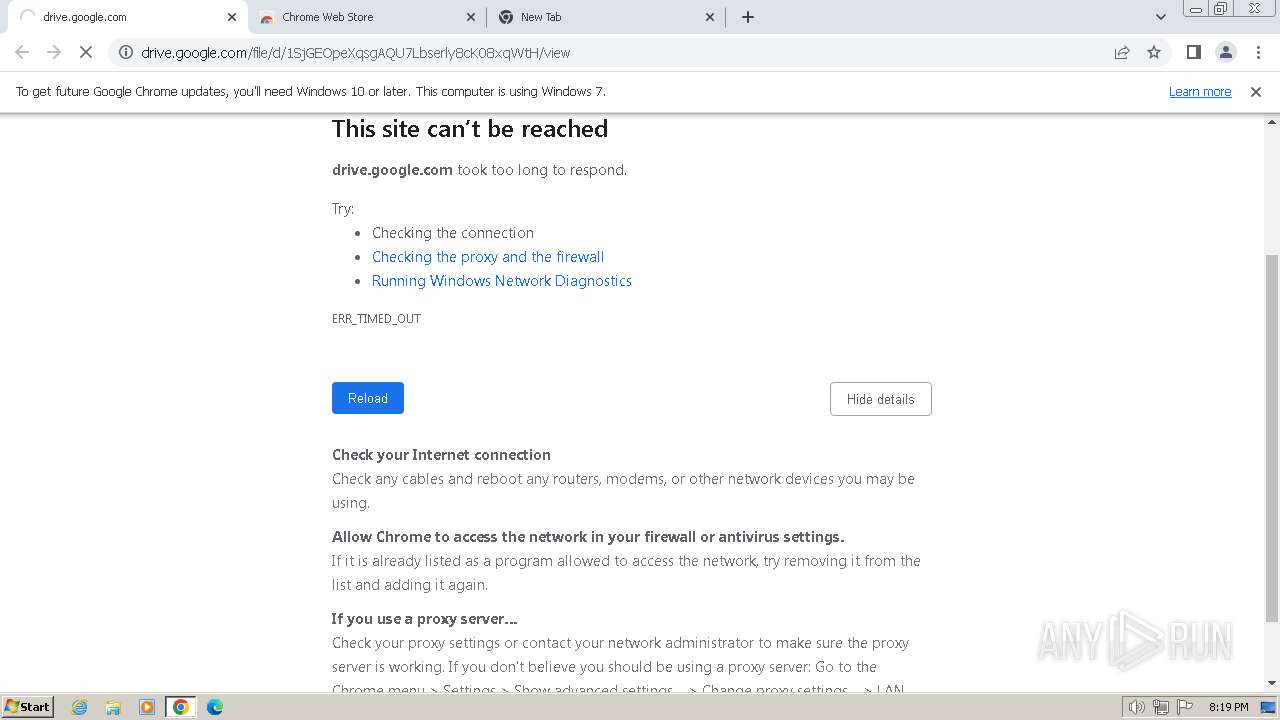Open a new tab with plus button

748,17
